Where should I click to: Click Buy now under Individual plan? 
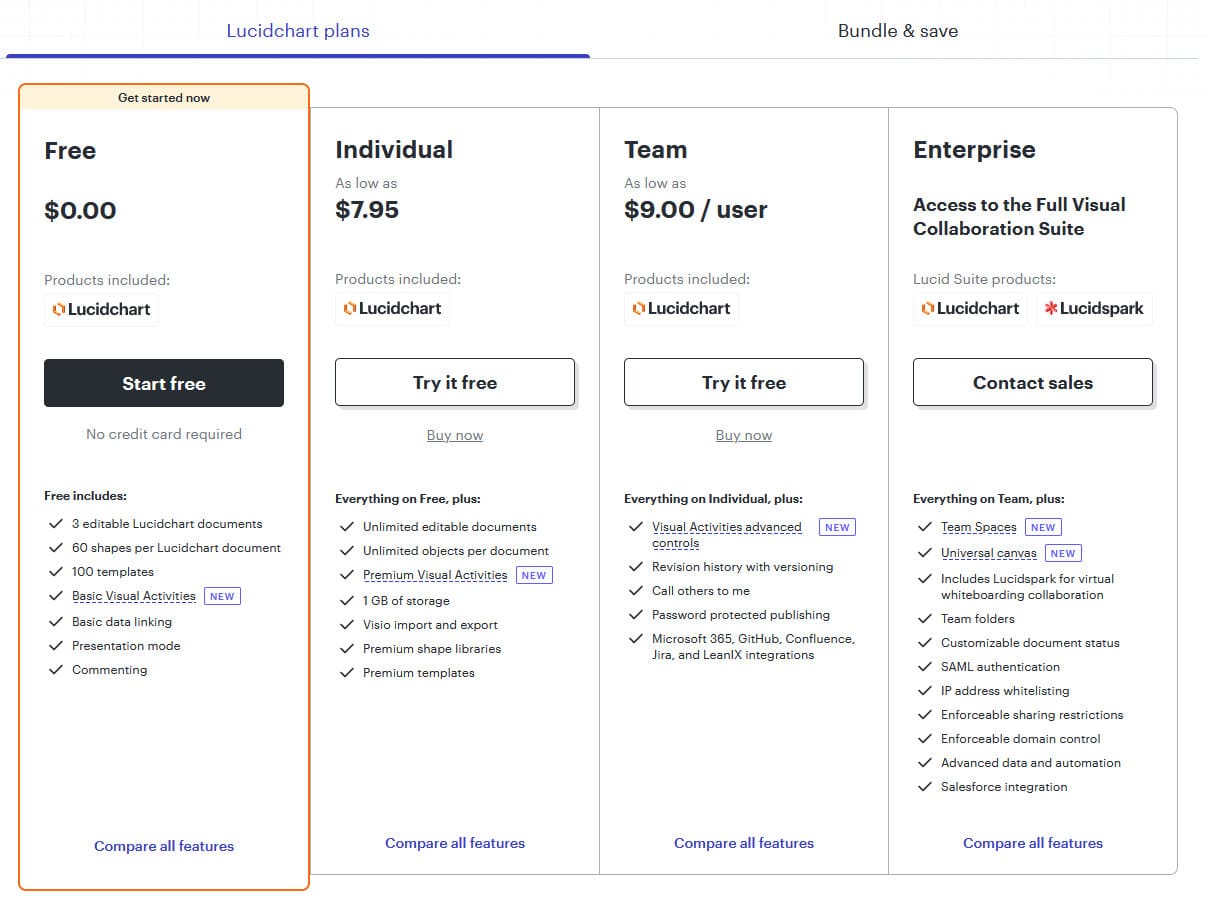click(x=455, y=435)
